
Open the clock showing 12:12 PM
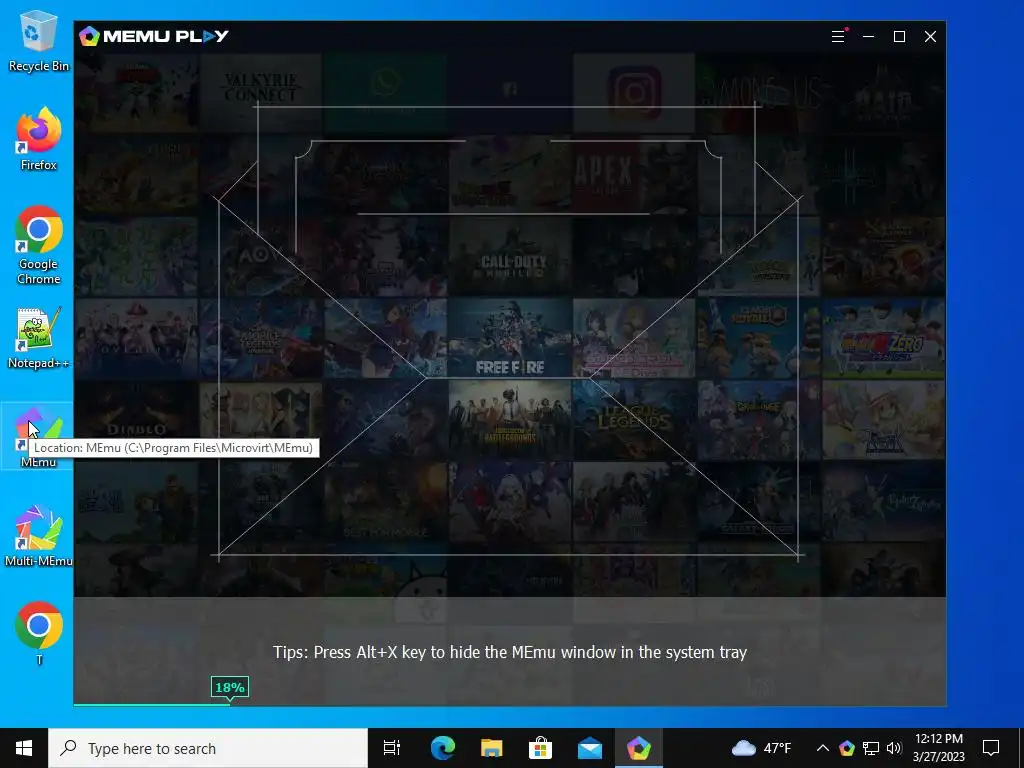pyautogui.click(x=938, y=748)
